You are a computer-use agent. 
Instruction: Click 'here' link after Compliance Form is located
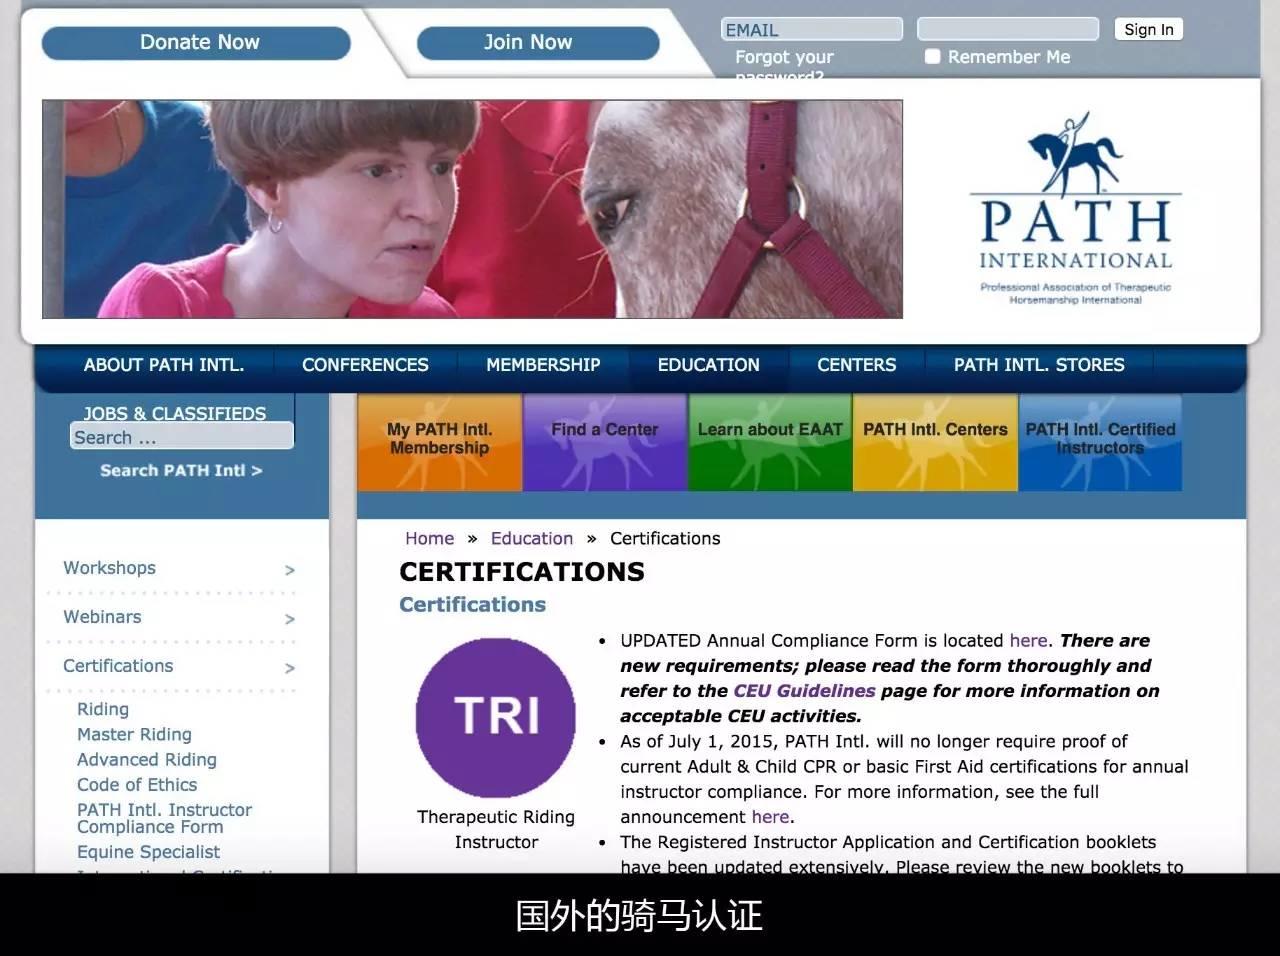[x=1028, y=640]
